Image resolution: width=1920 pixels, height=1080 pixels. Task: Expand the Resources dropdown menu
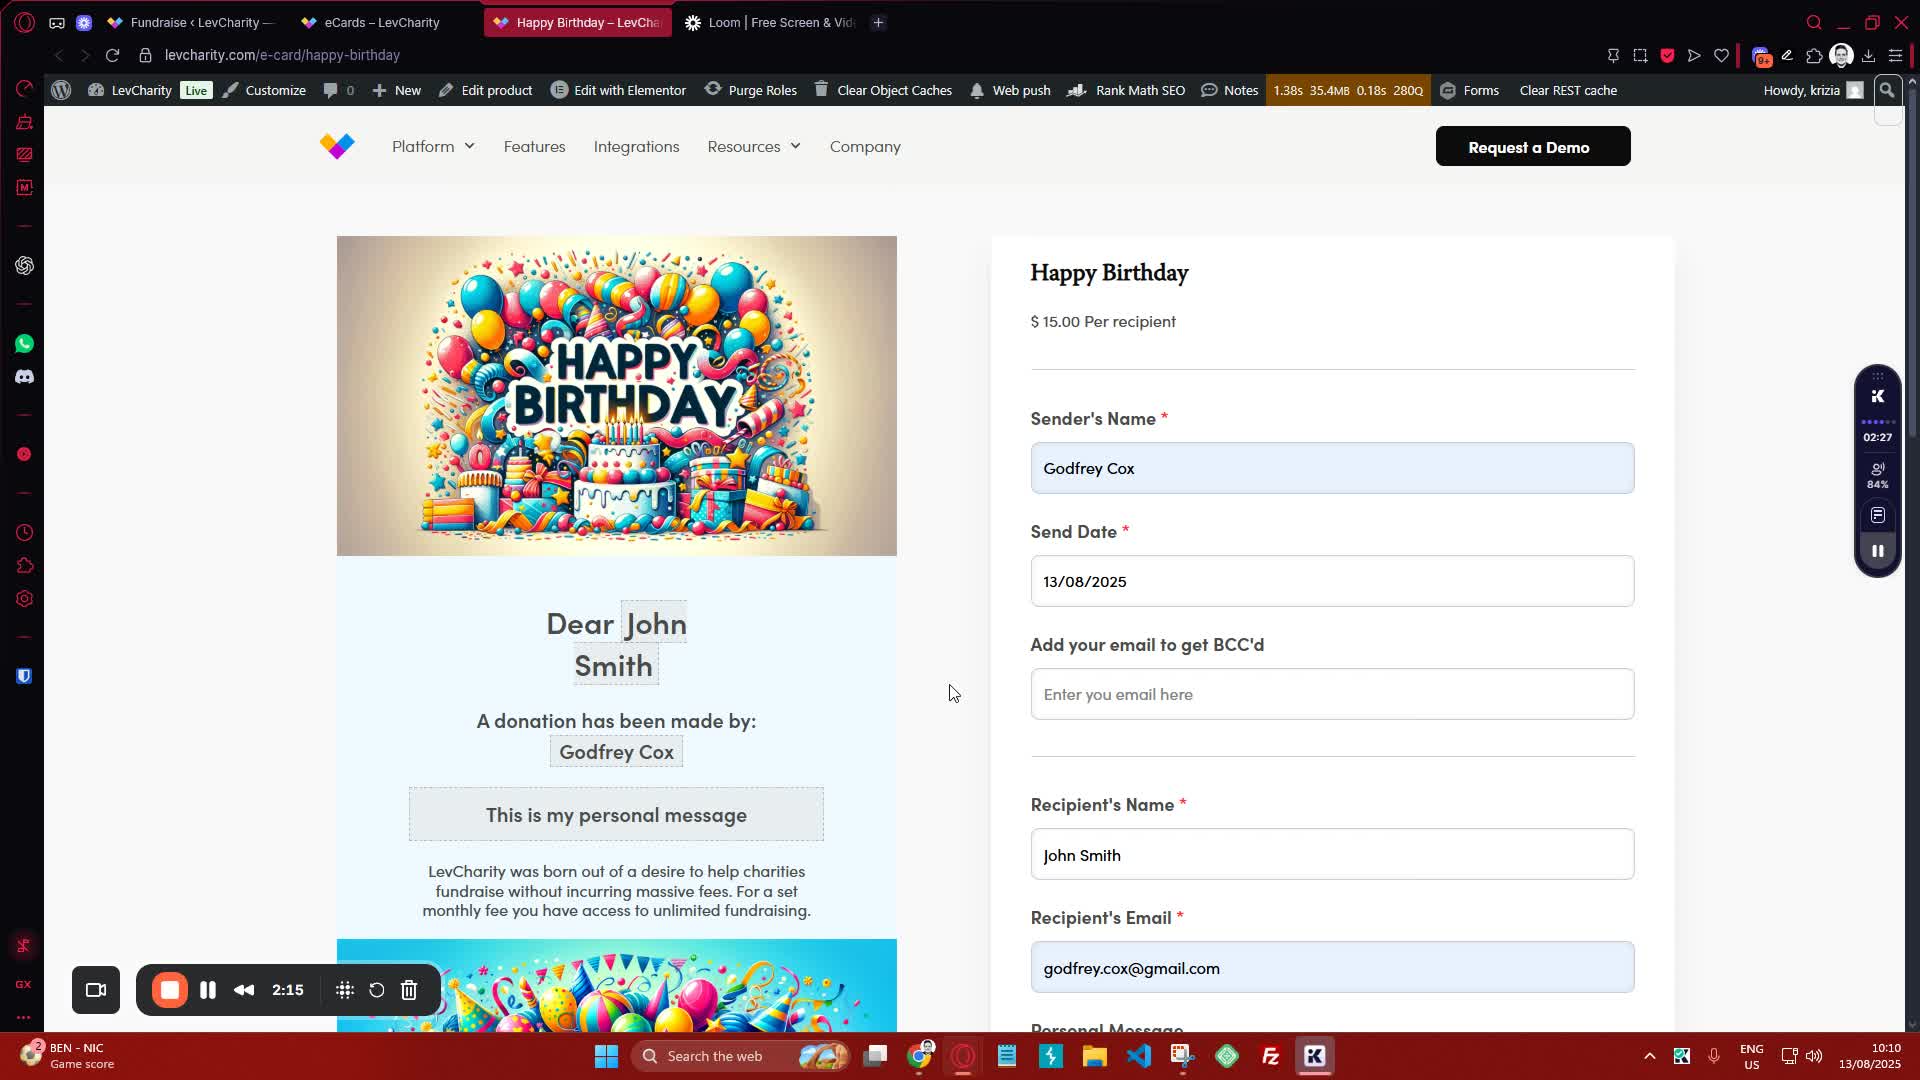pos(754,146)
